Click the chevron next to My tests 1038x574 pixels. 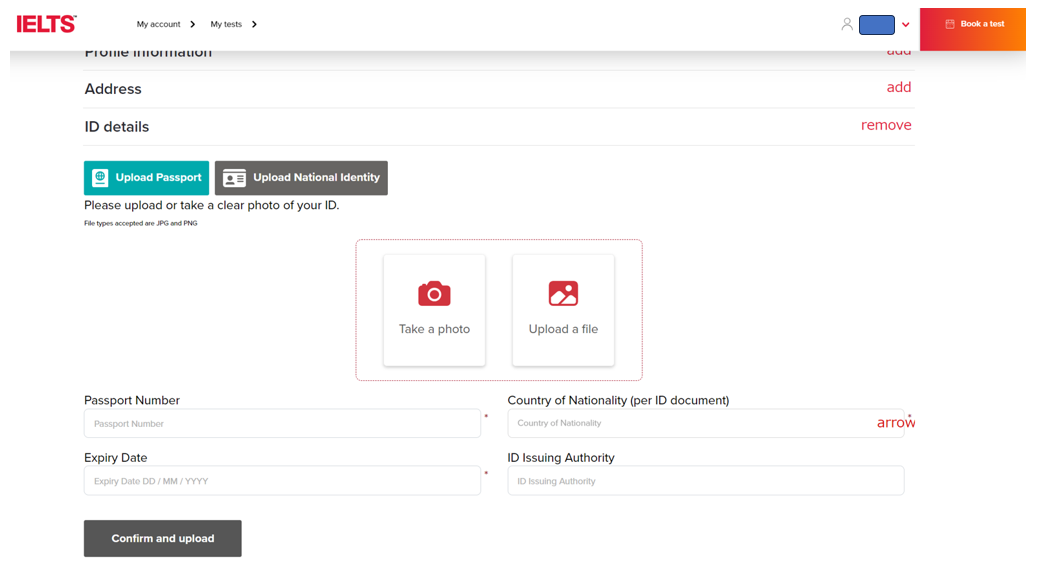(254, 24)
